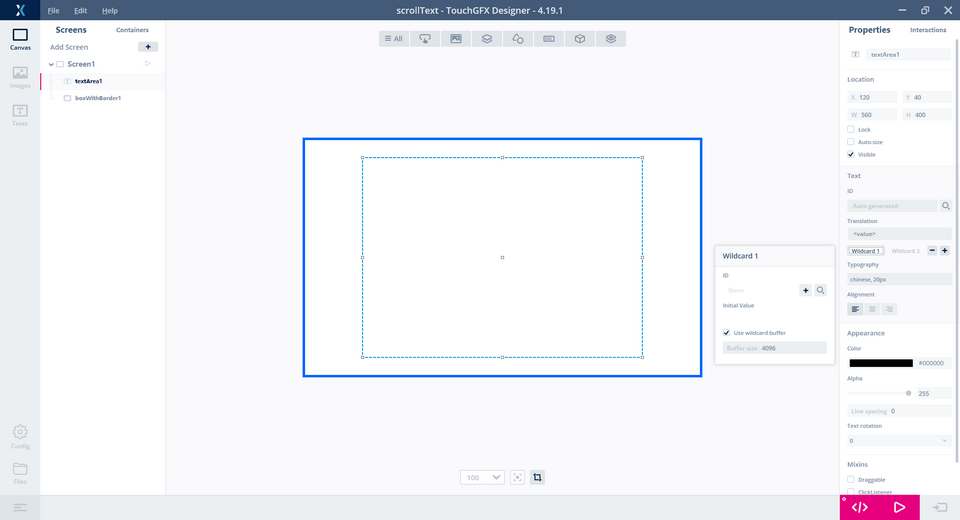Open the Help menu
This screenshot has width=960, height=520.
pos(110,10)
